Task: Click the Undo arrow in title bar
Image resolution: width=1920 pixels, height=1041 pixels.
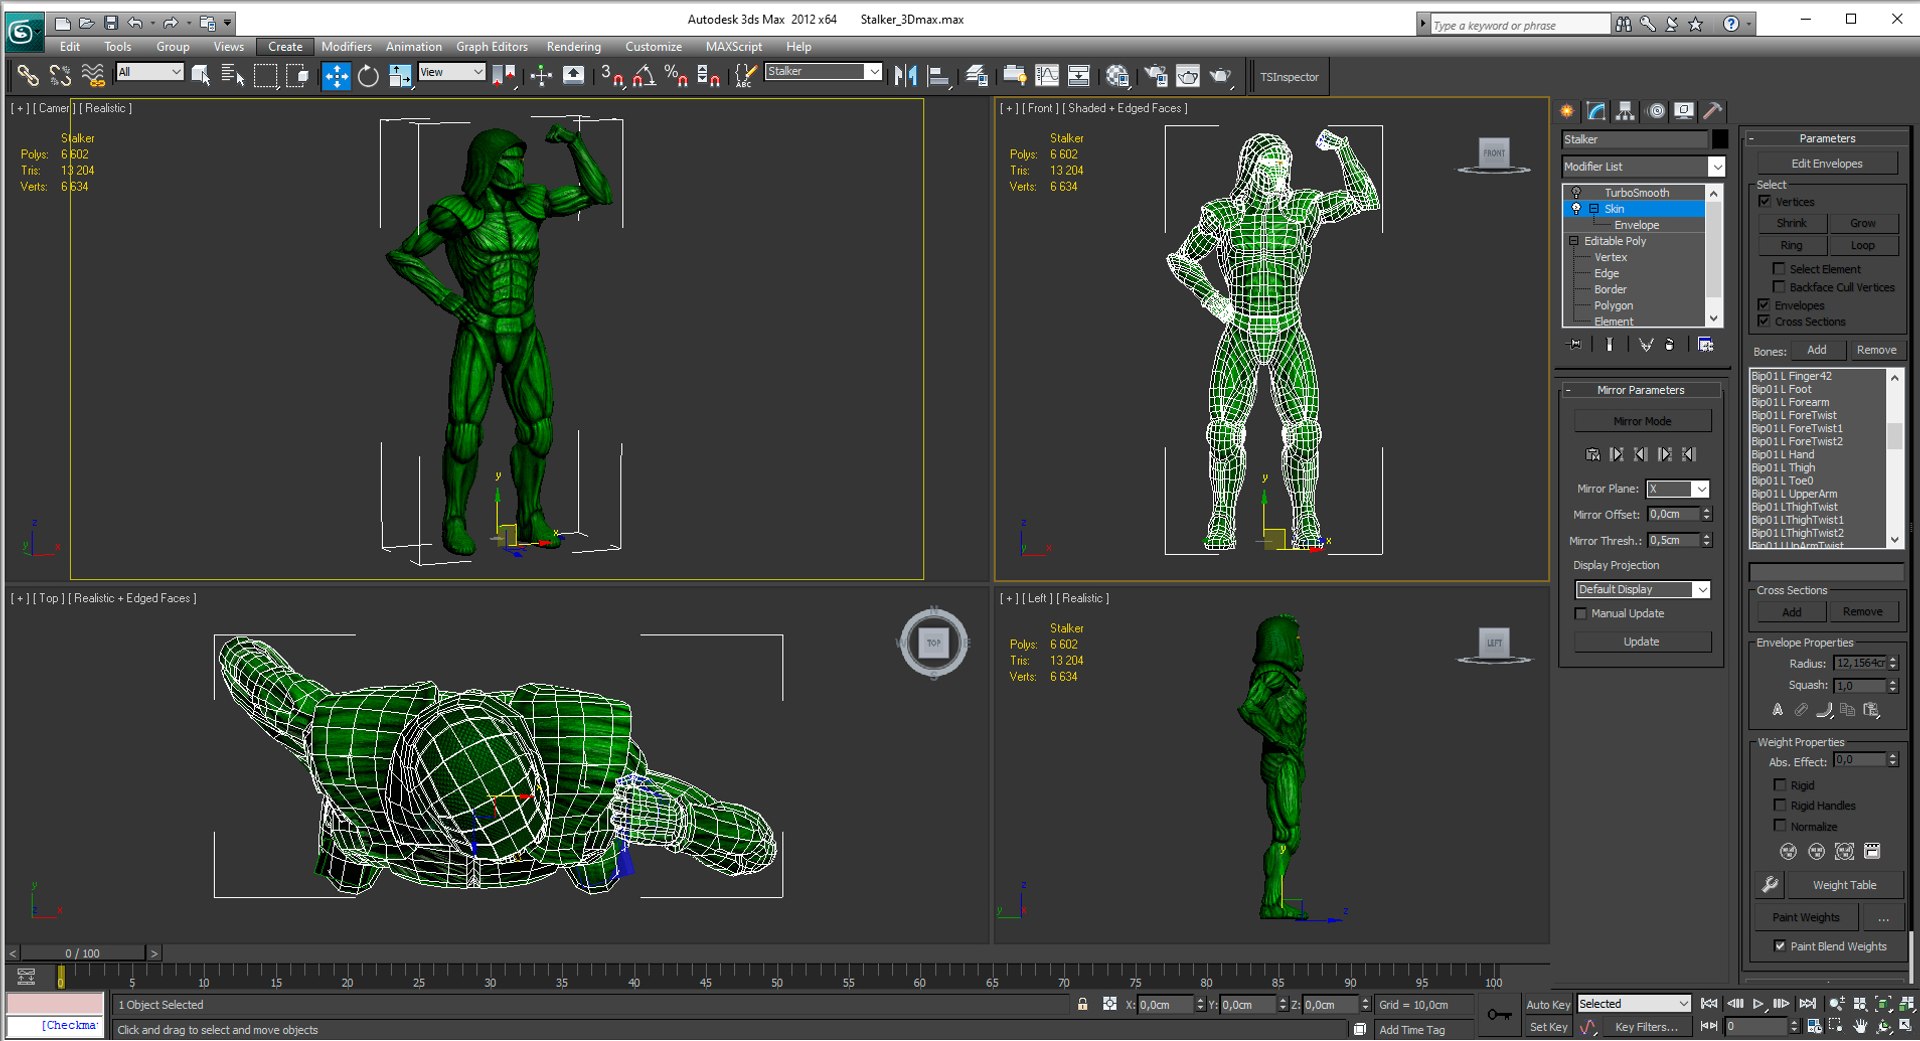Action: coord(135,22)
